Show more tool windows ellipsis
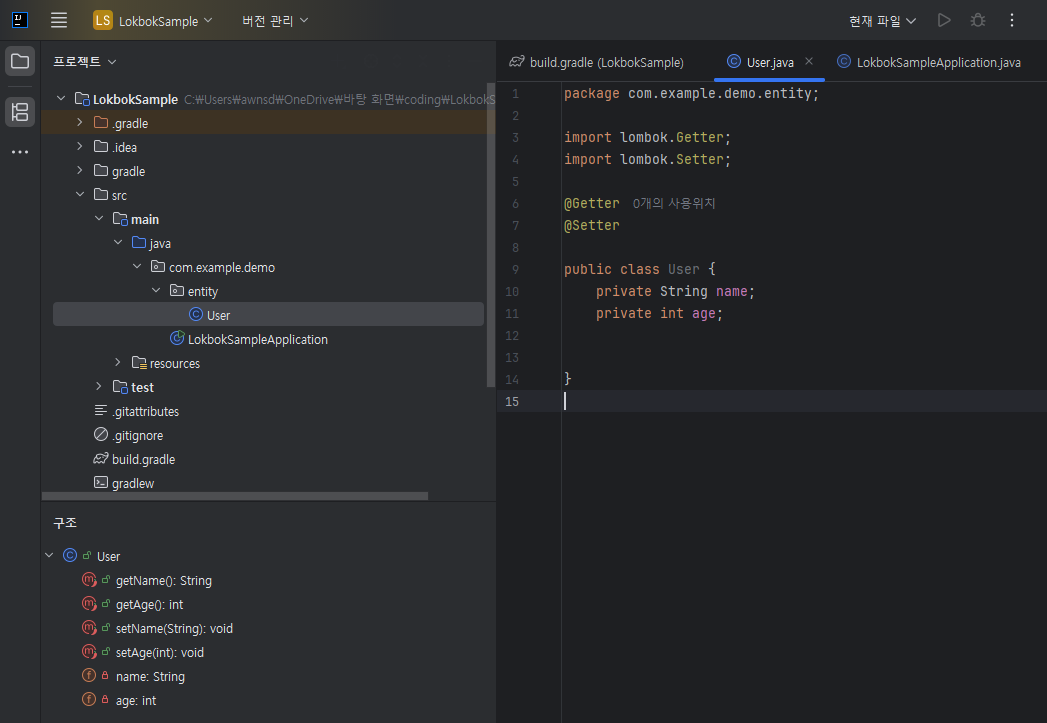This screenshot has width=1047, height=723. 20,152
